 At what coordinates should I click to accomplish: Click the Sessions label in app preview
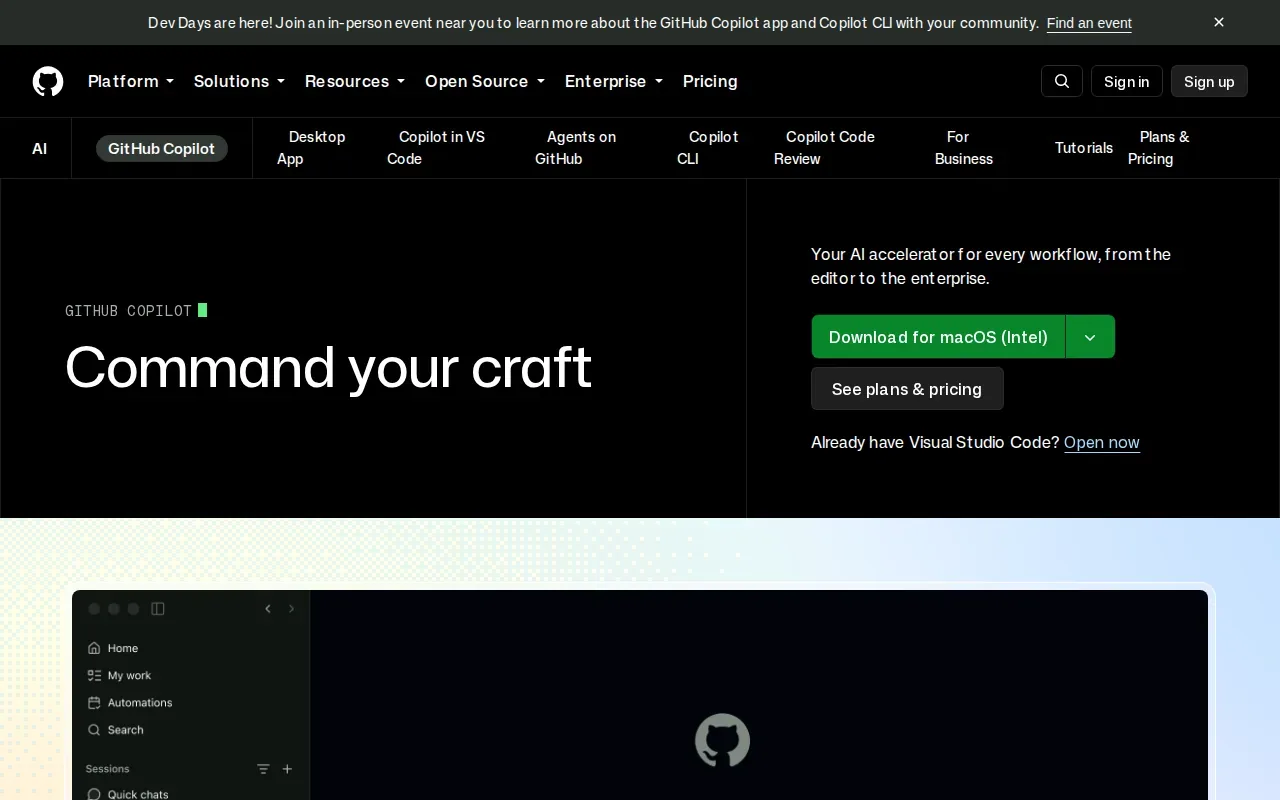[x=108, y=769]
